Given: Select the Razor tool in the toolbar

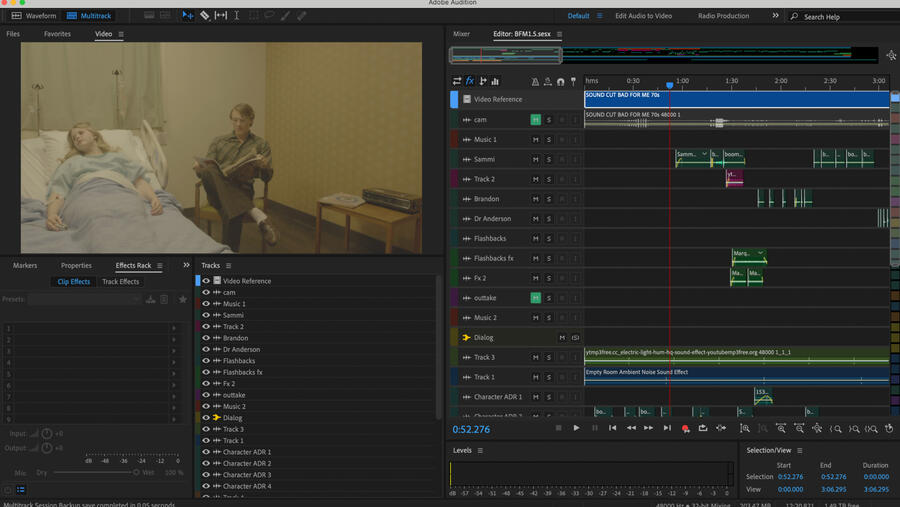Looking at the screenshot, I should tap(204, 16).
